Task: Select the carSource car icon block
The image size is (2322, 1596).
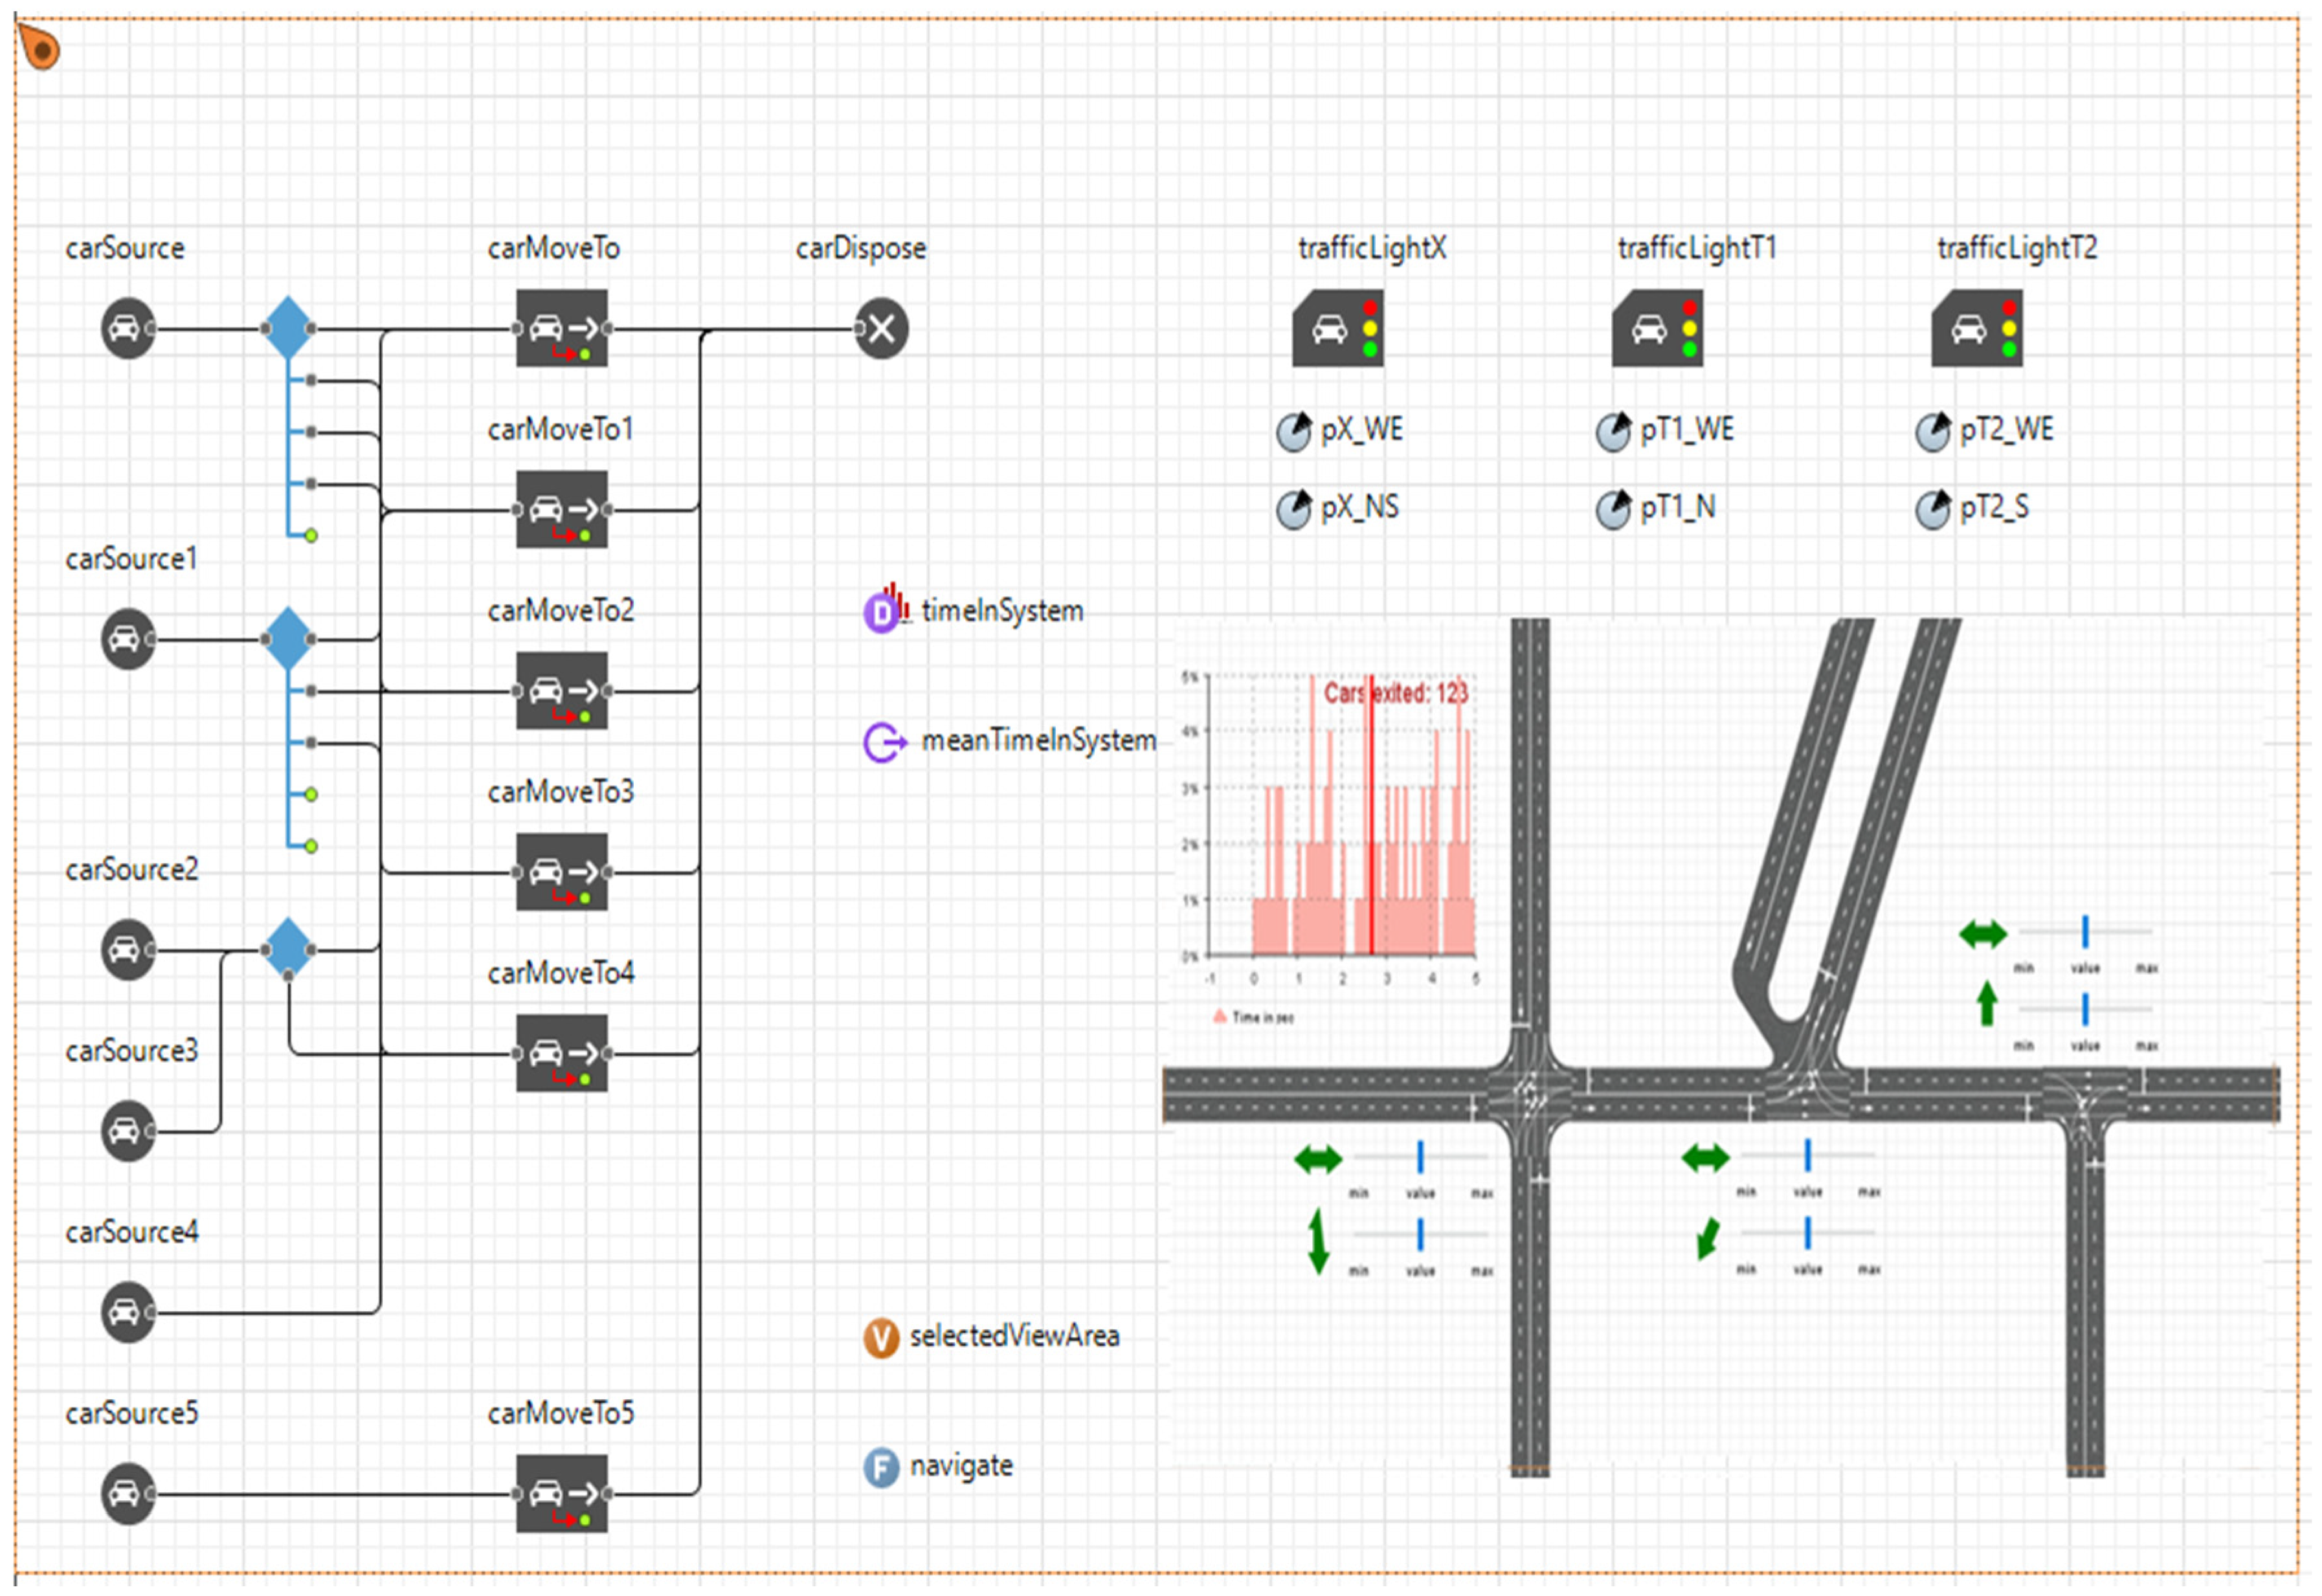Action: [127, 328]
